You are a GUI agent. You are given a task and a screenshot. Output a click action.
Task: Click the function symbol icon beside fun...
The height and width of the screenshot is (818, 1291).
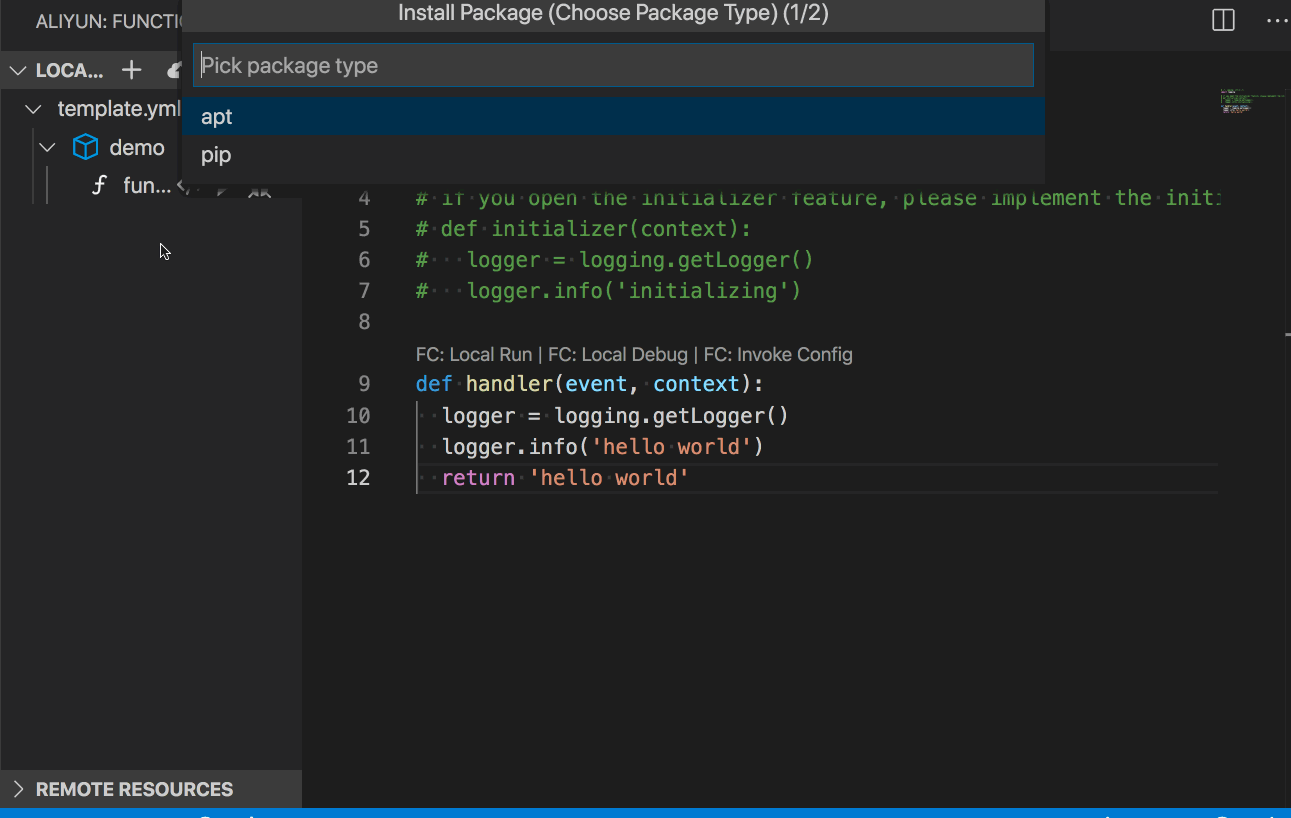coord(99,185)
